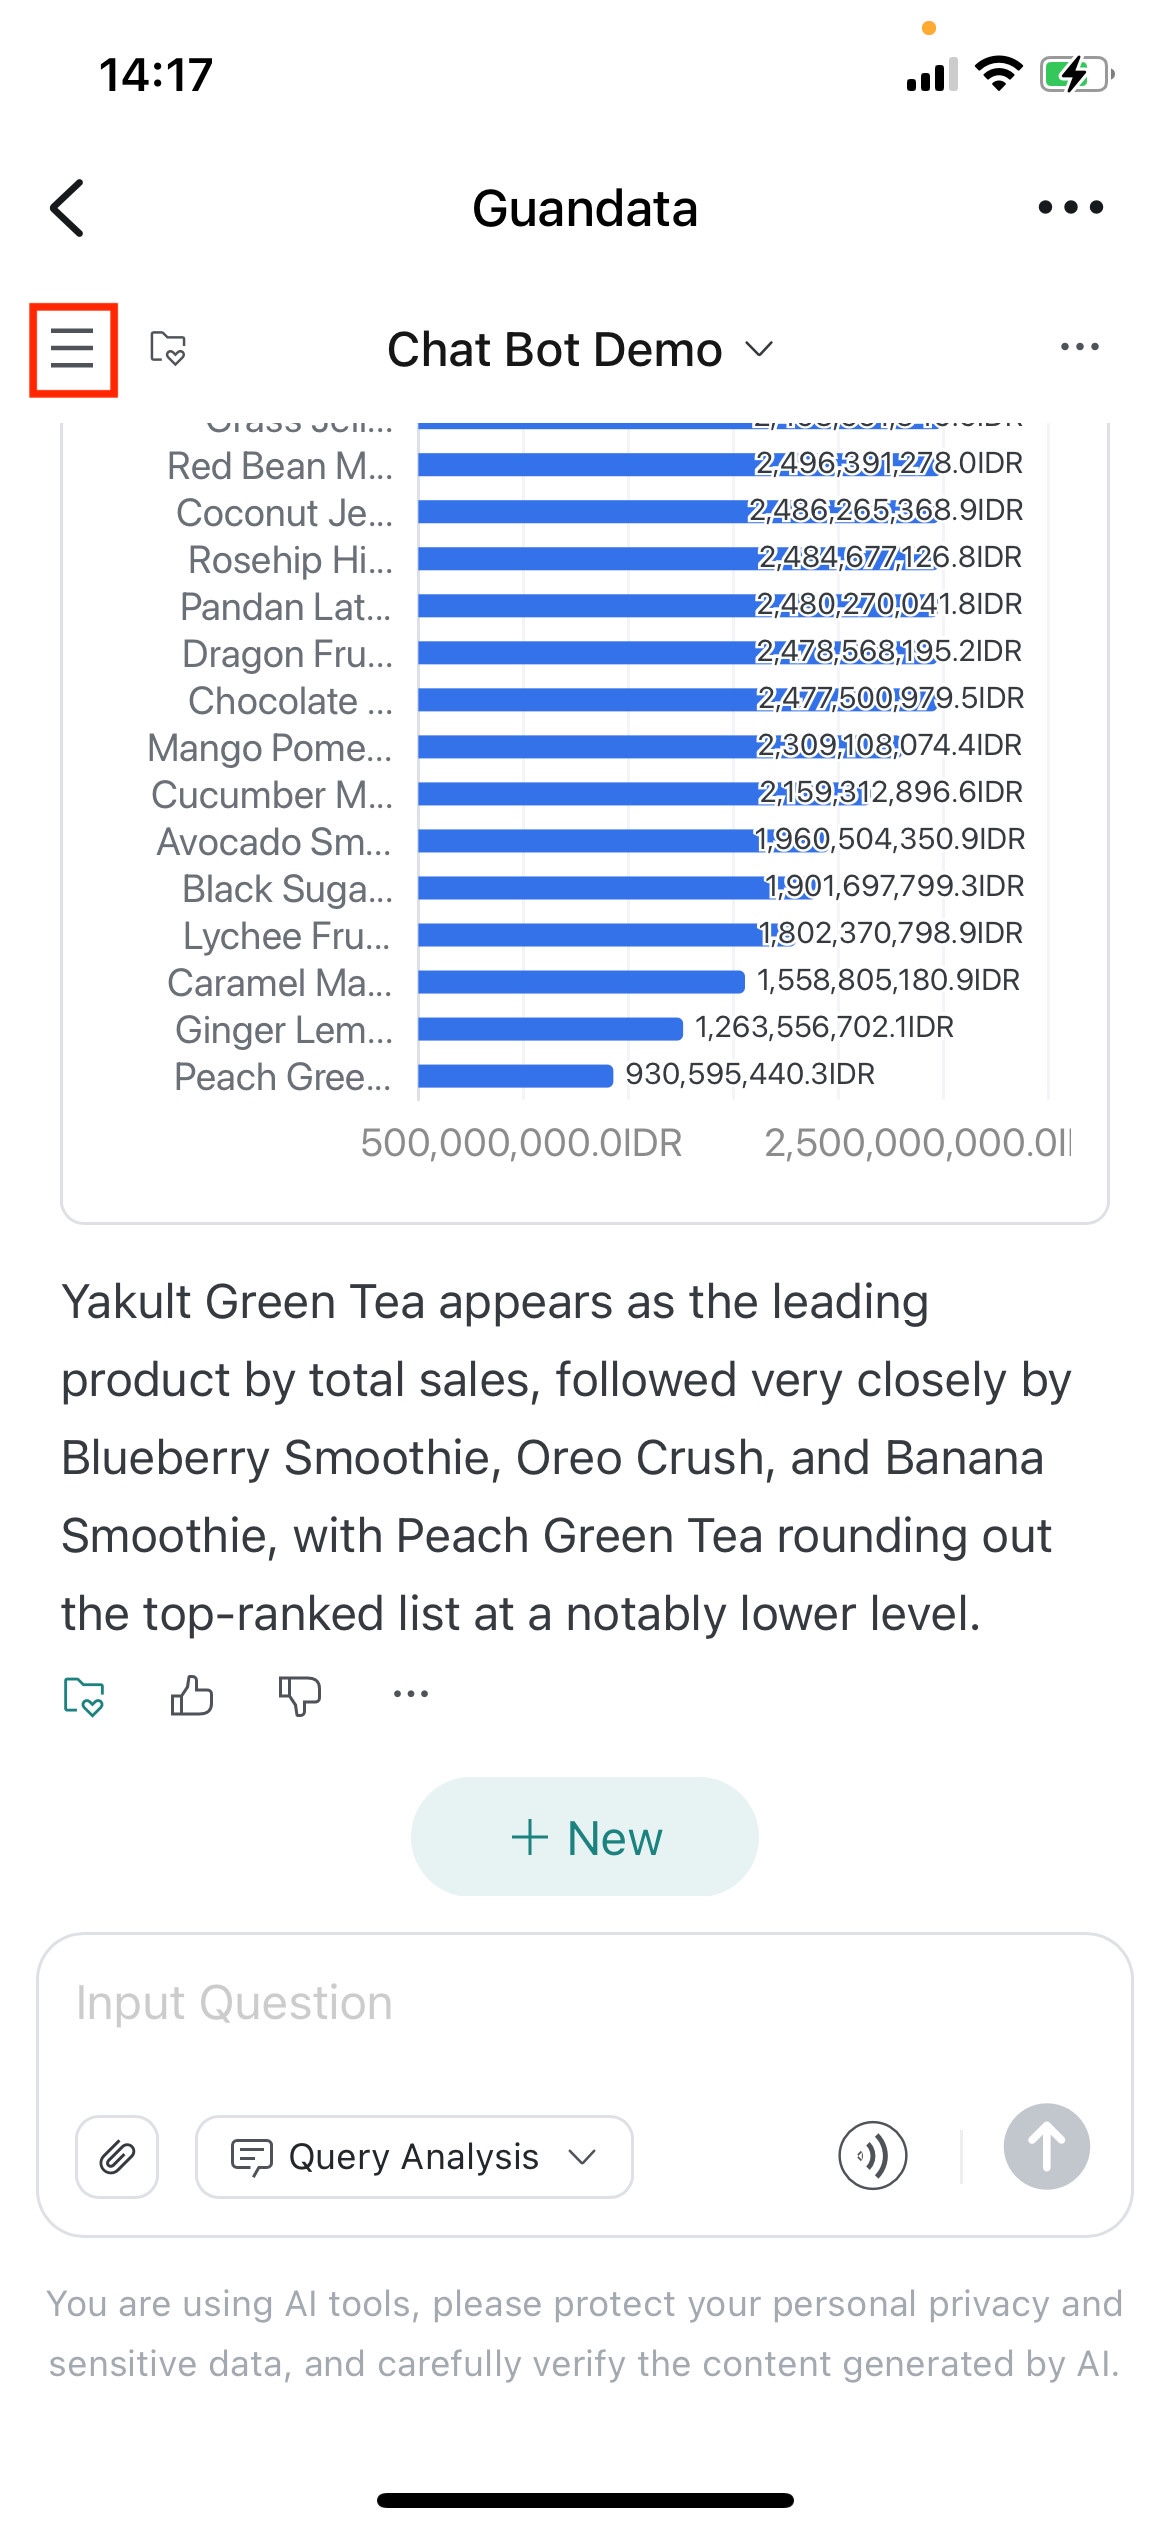Open Query Analysis mode dropdown
Image resolution: width=1170 pixels, height=2532 pixels.
pyautogui.click(x=414, y=2157)
